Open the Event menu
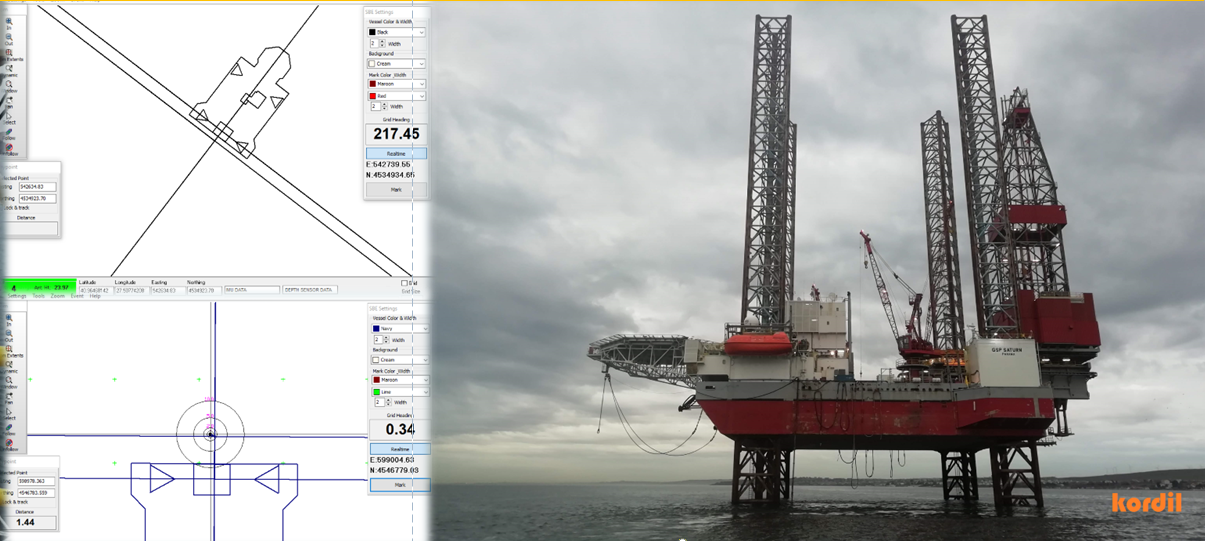 click(x=77, y=296)
